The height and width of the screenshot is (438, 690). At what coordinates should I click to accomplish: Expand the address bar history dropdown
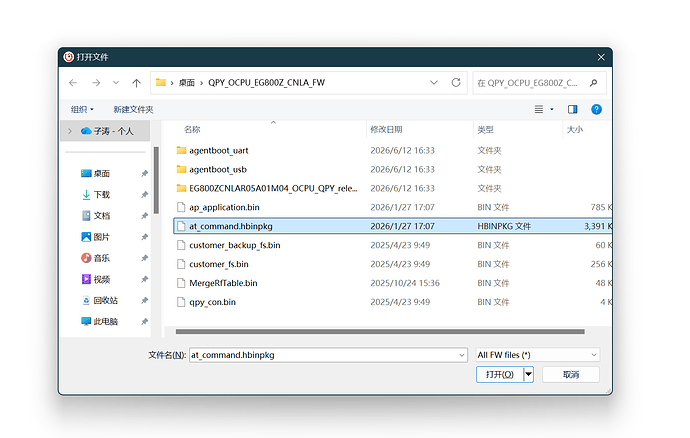tap(434, 83)
